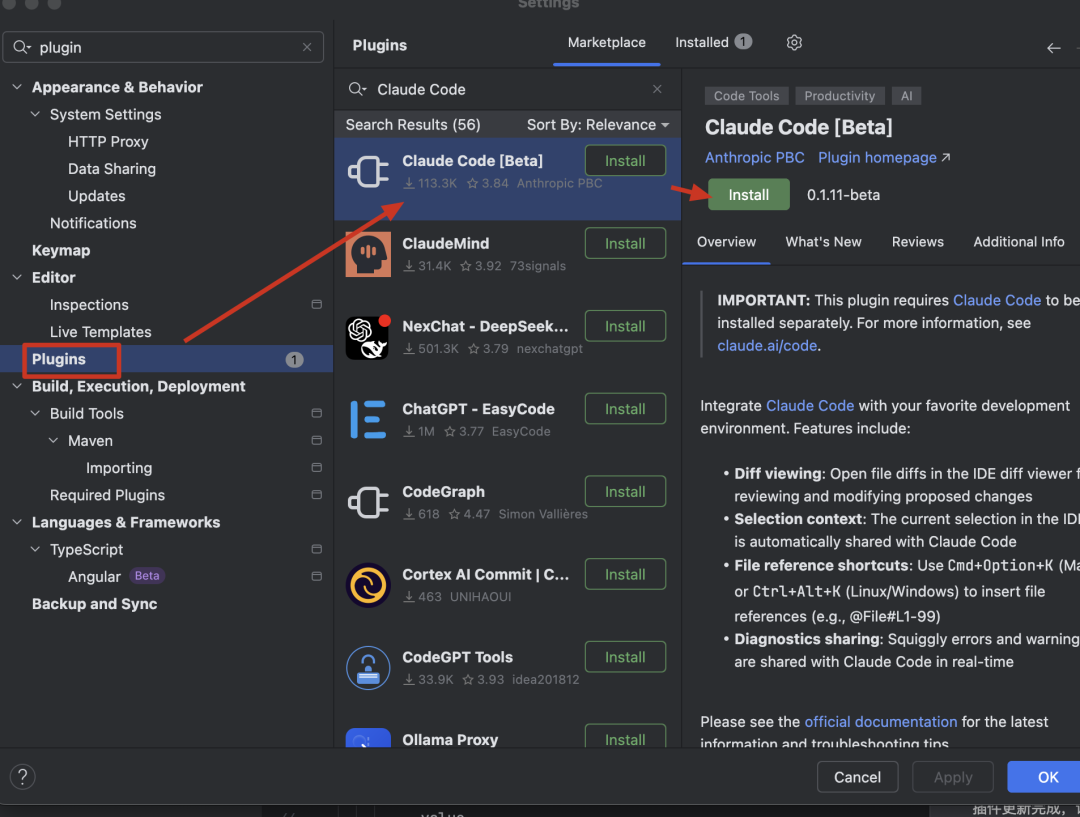Click project-level icon beside Inspections
Screen dimensions: 1080x817
click(317, 304)
